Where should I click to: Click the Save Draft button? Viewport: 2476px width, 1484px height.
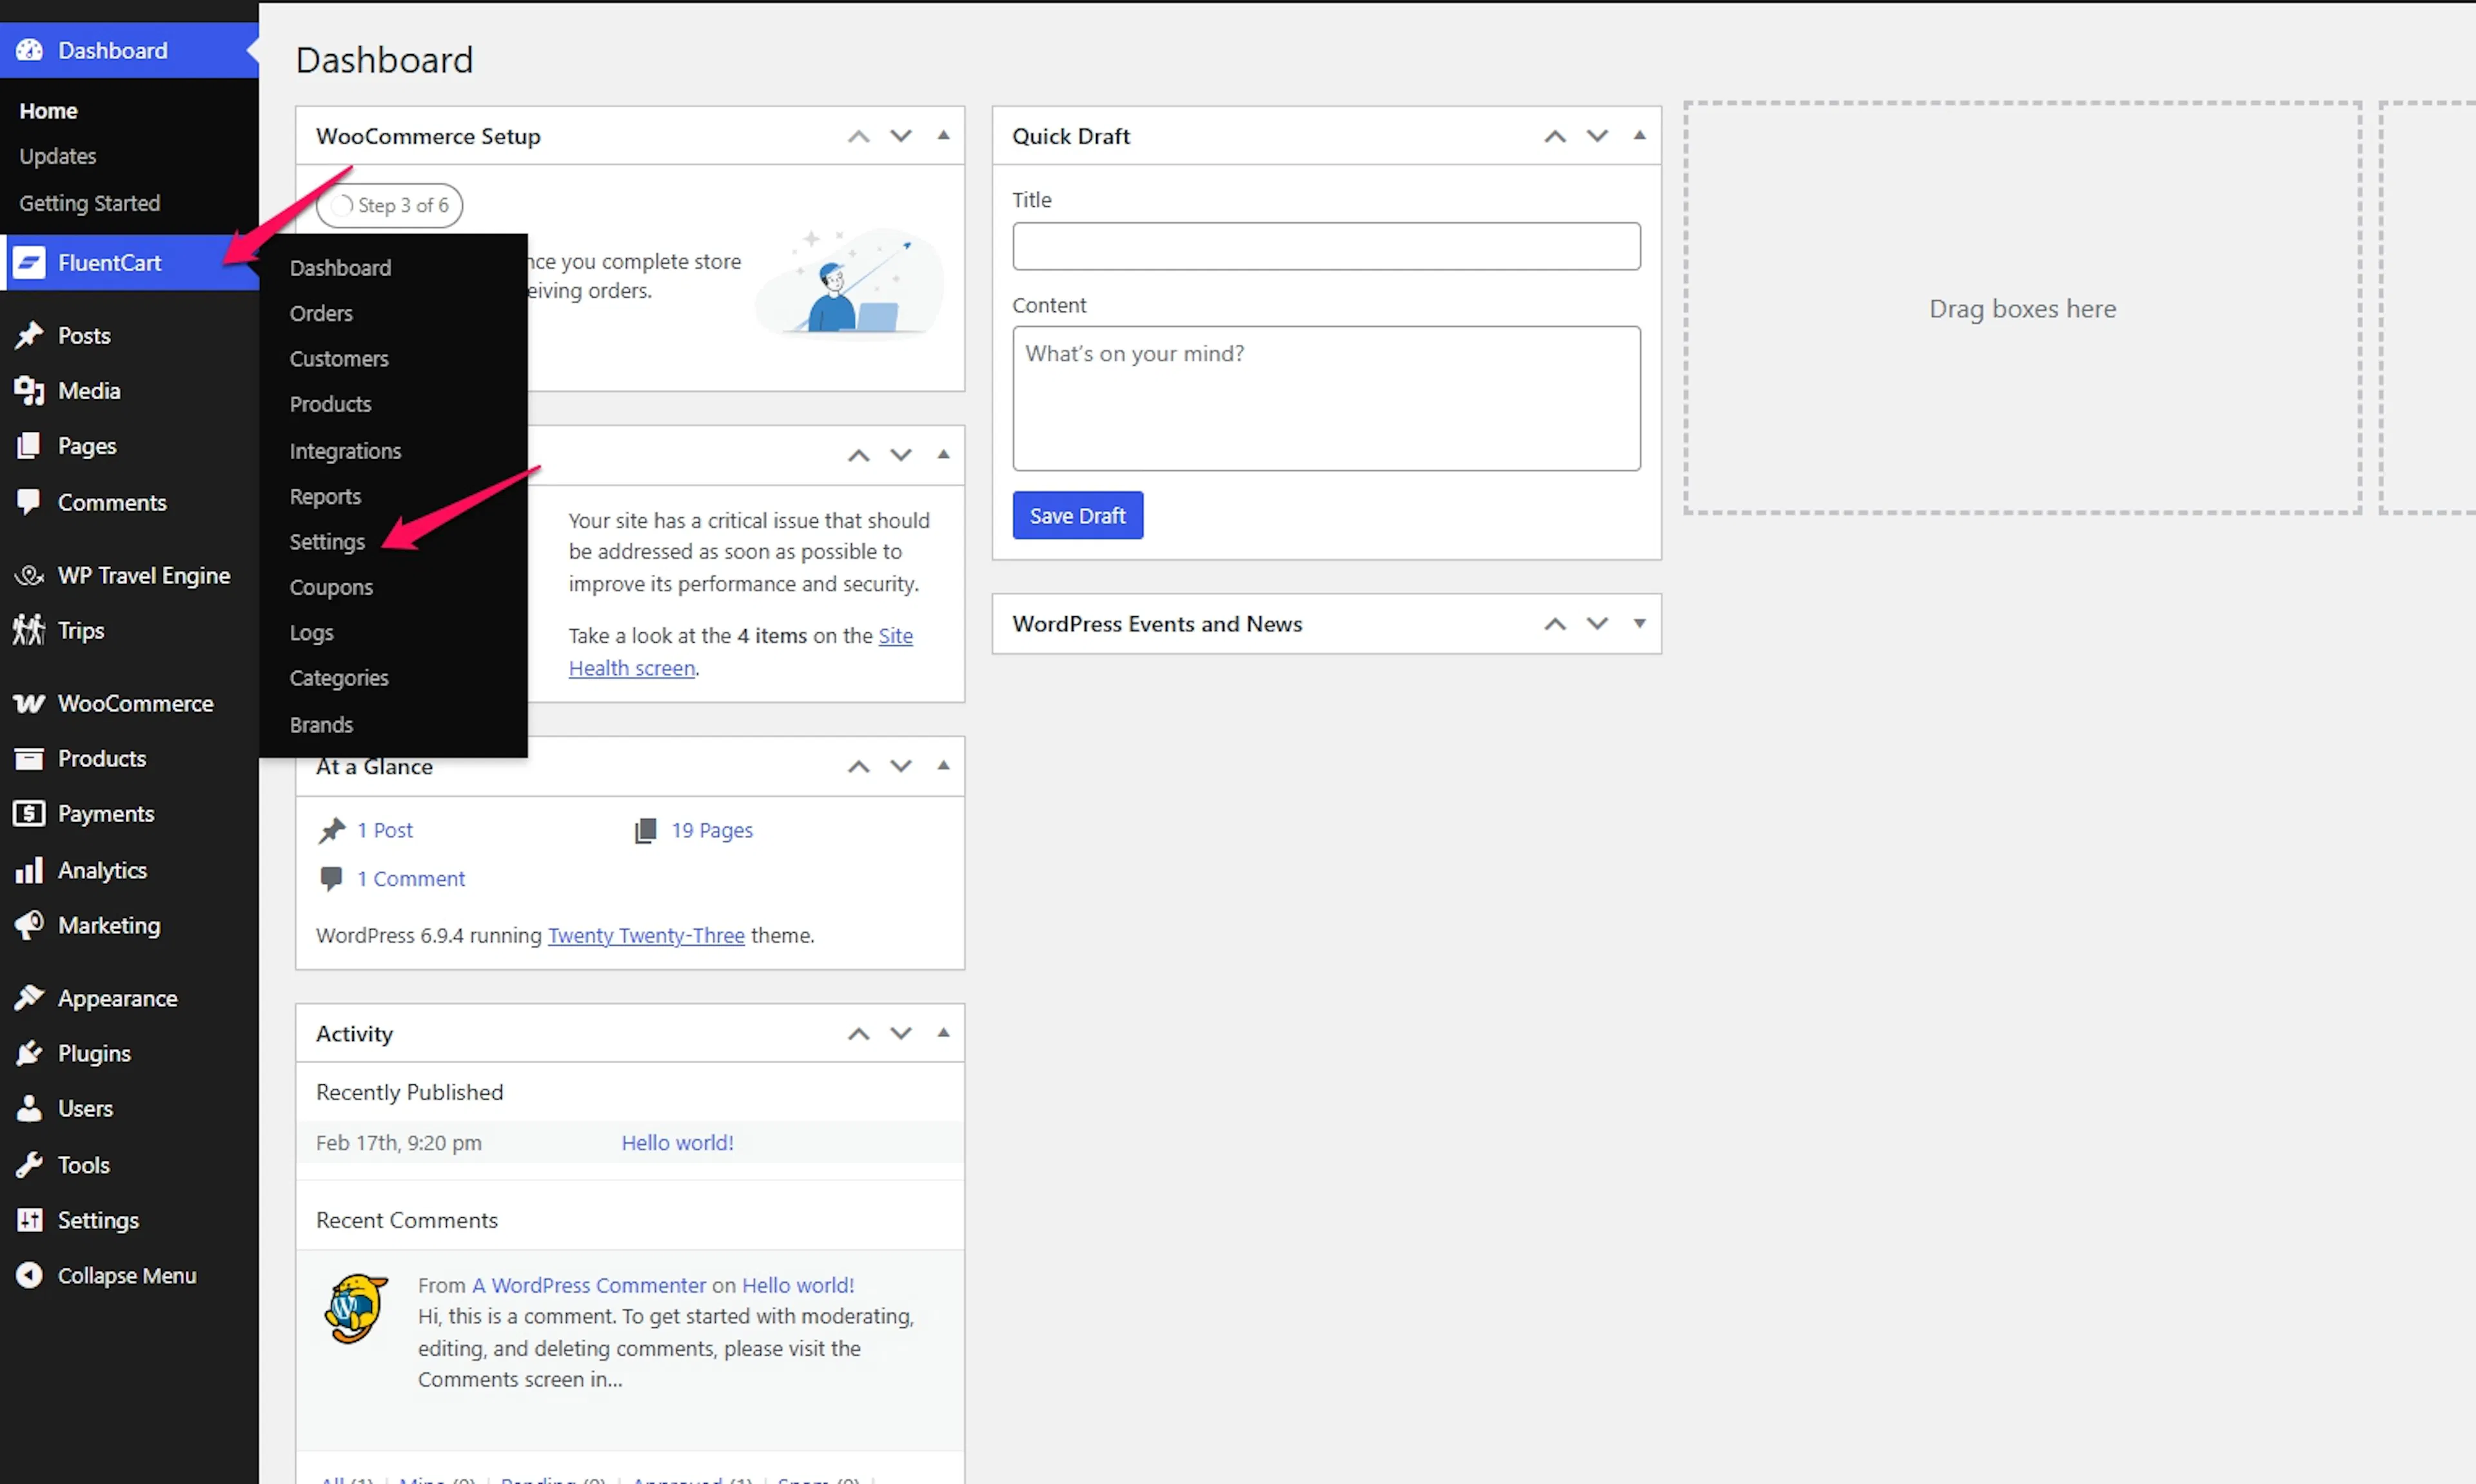coord(1077,515)
